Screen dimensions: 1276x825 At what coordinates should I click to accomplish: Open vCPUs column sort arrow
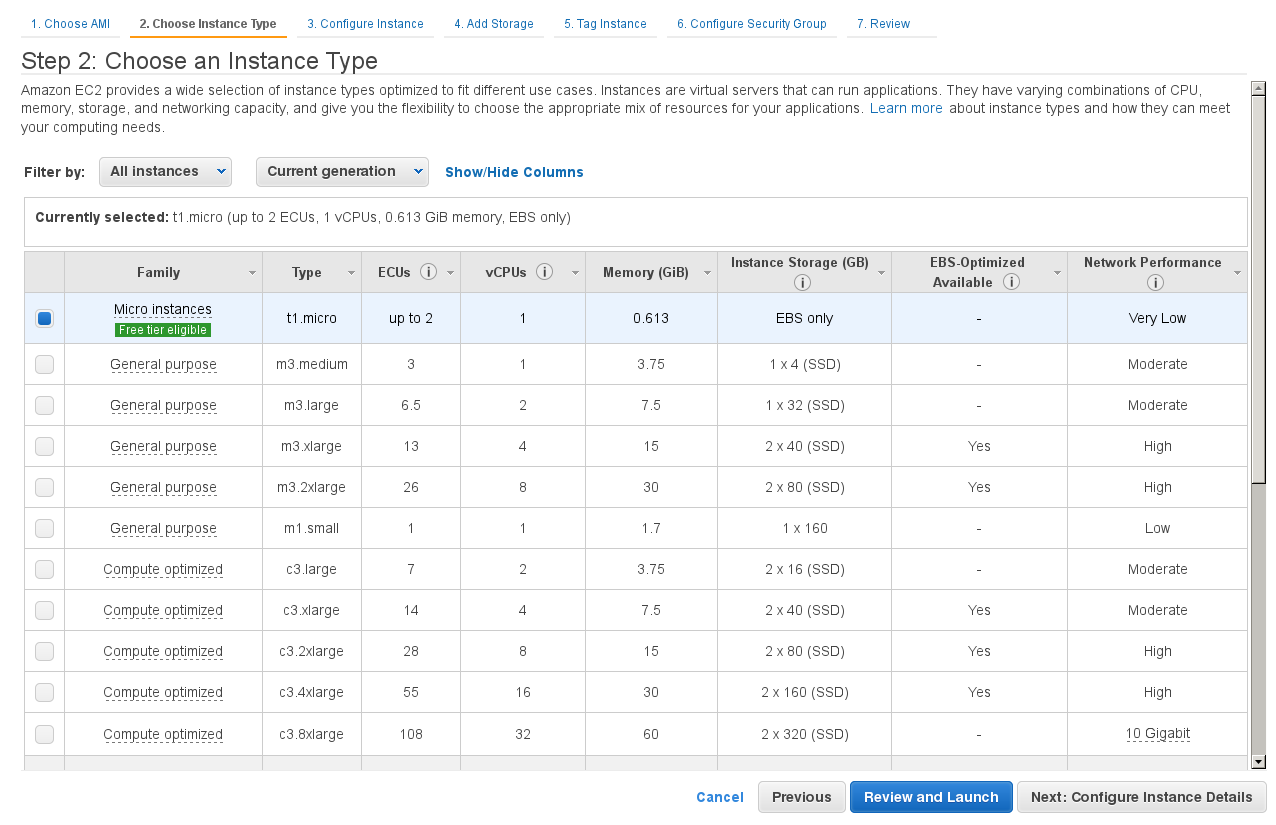(575, 273)
